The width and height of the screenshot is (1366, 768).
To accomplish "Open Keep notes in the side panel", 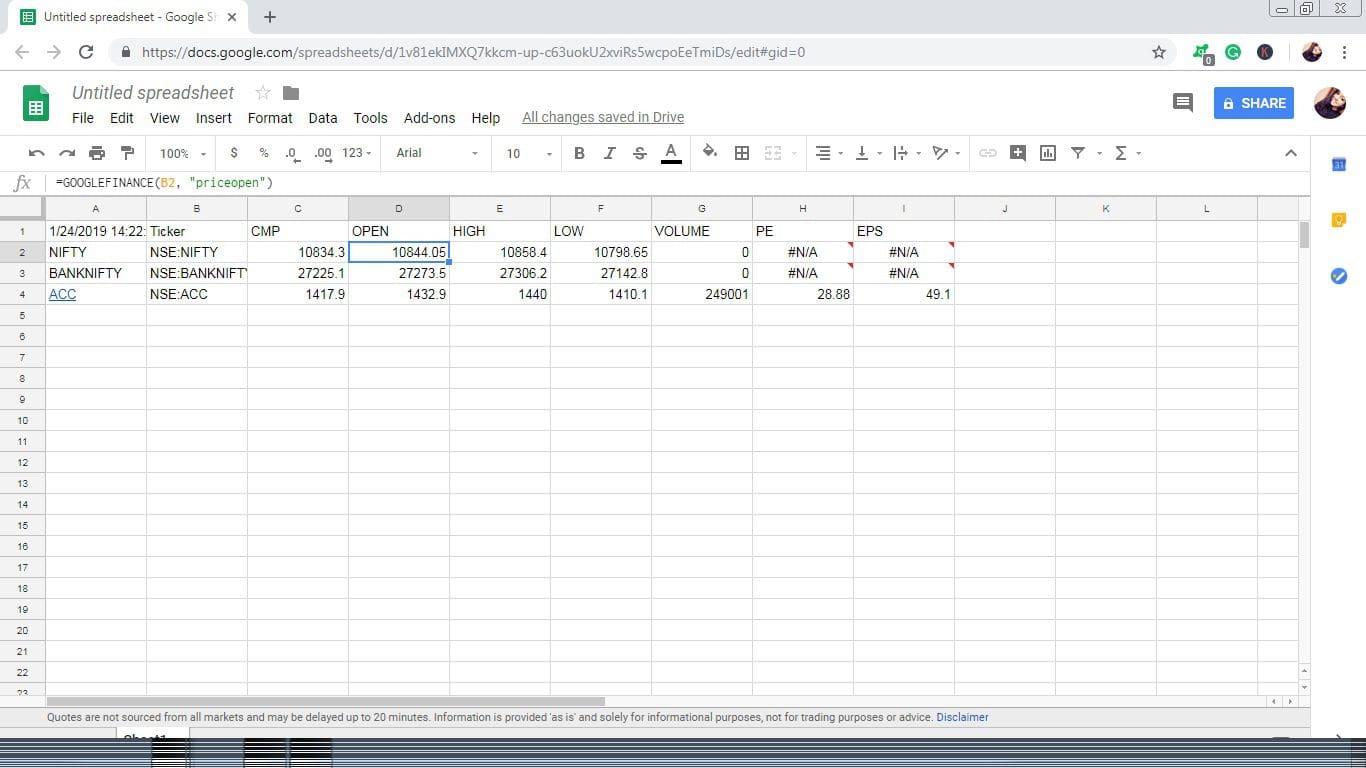I will pos(1339,220).
